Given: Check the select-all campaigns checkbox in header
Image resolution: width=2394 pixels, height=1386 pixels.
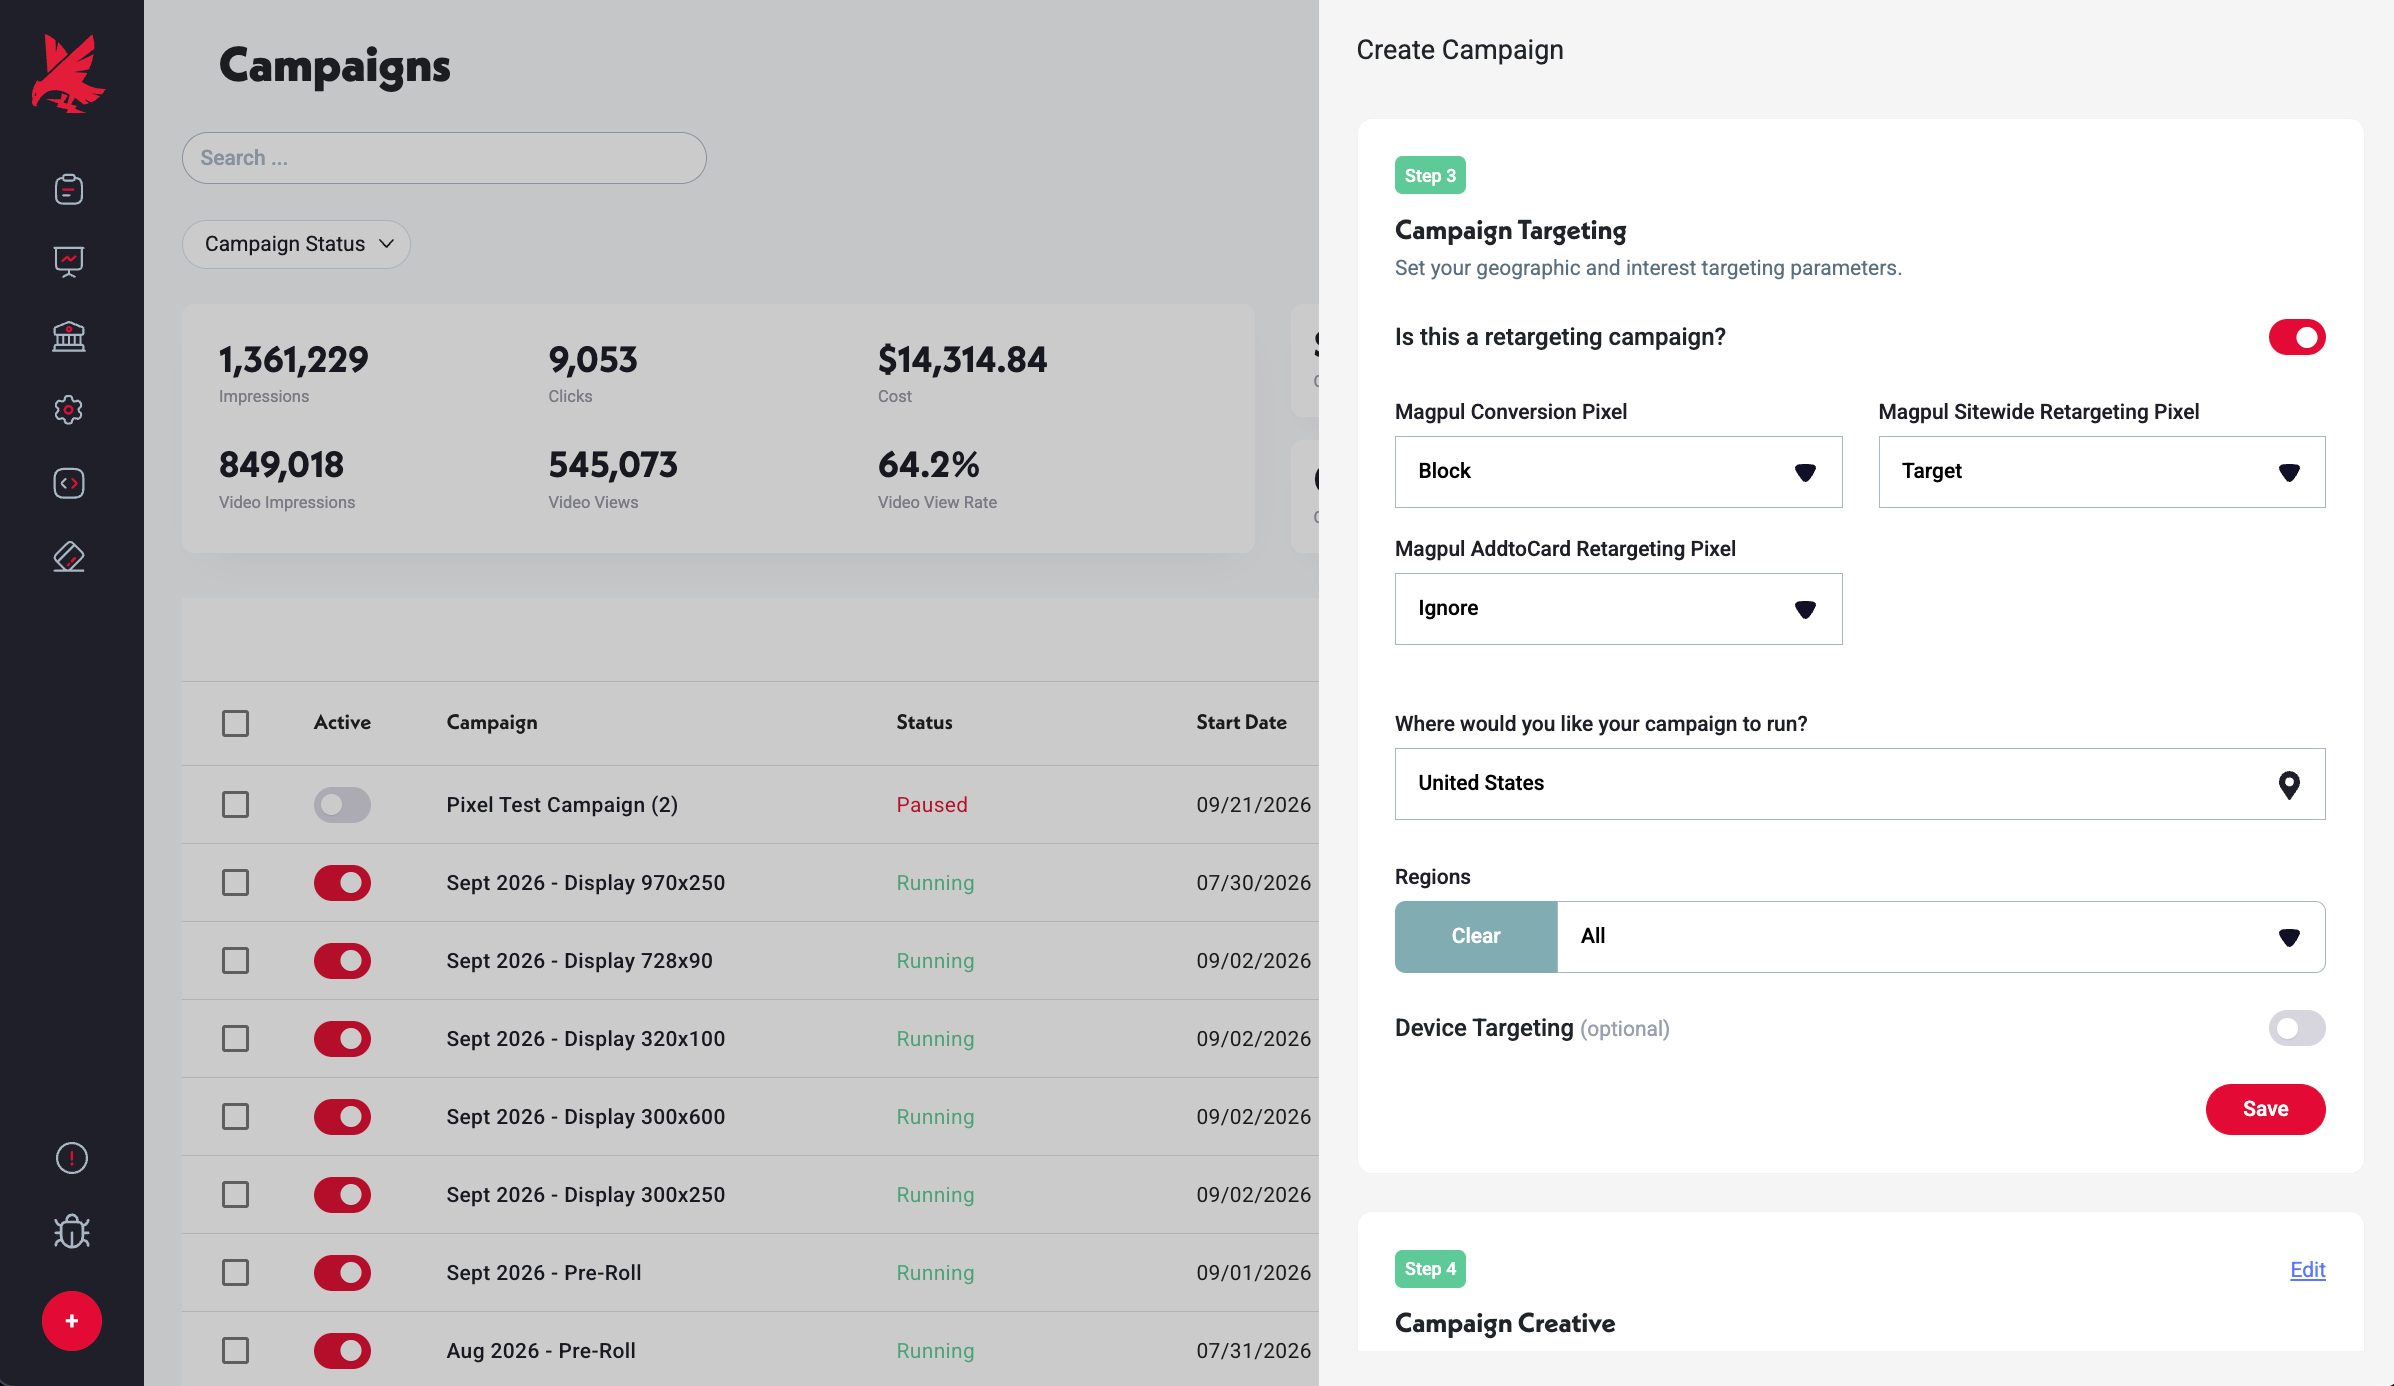Looking at the screenshot, I should tap(235, 723).
